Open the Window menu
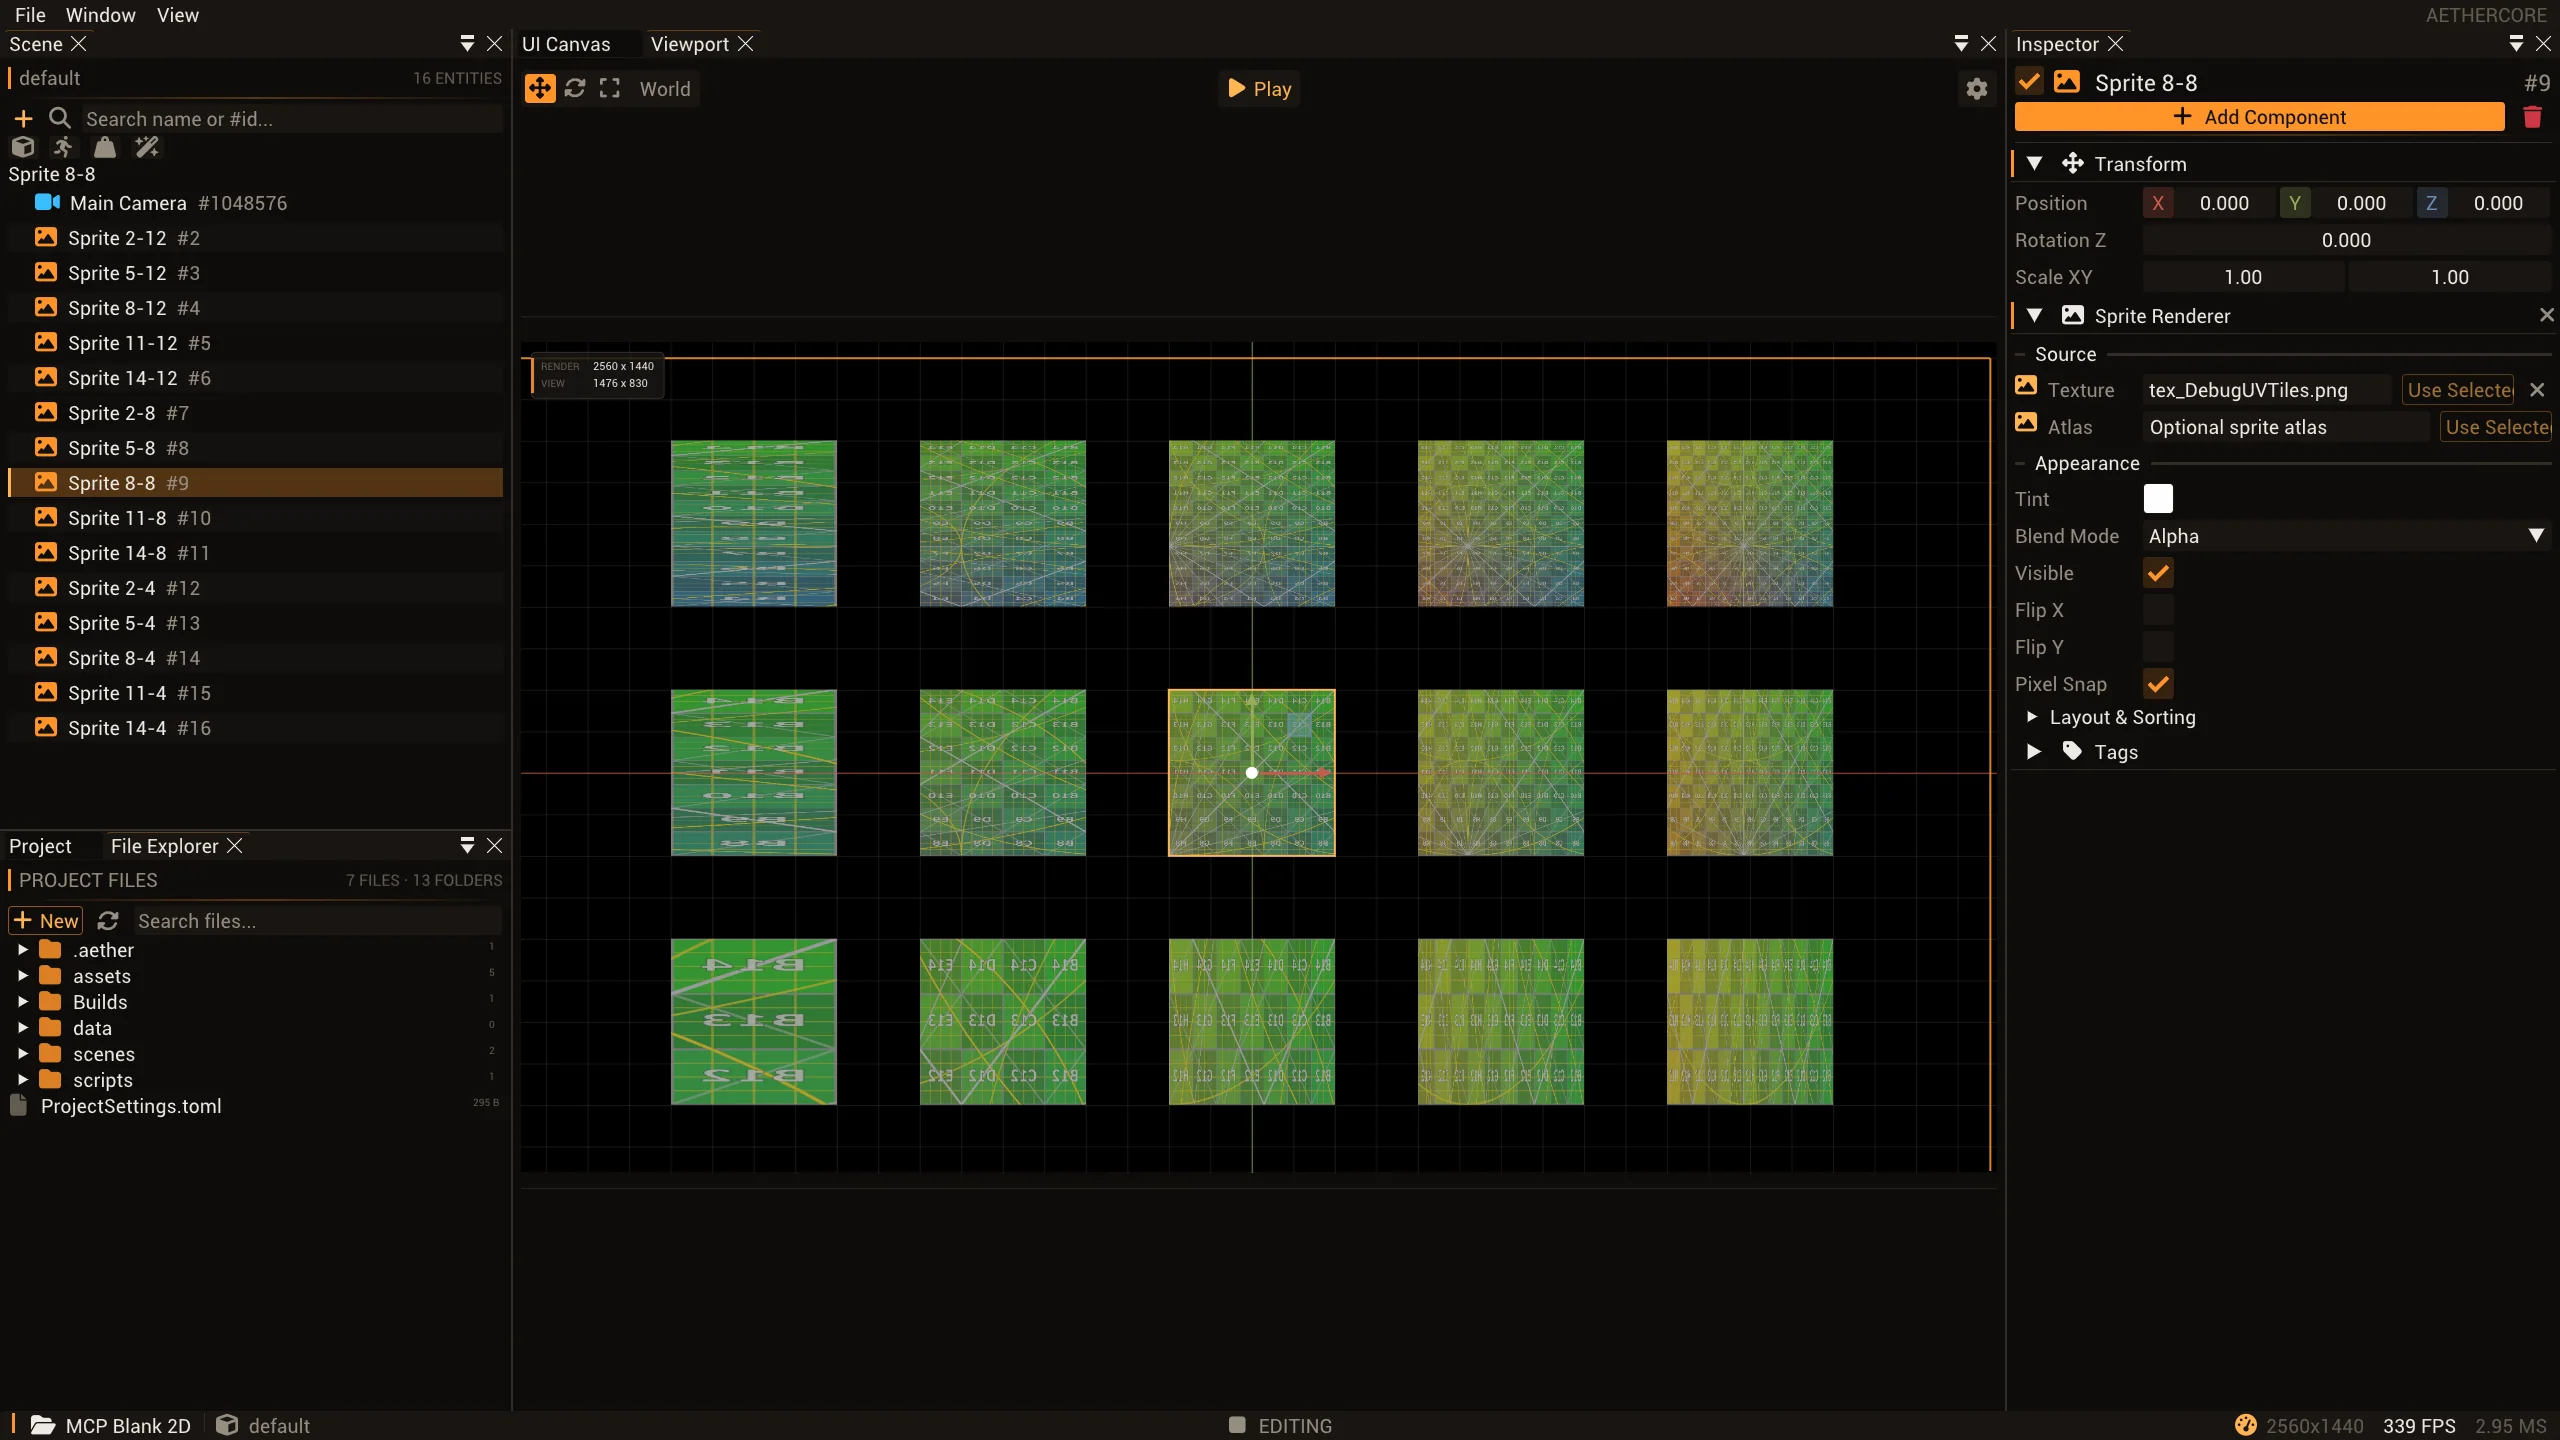Viewport: 2560px width, 1440px height. (100, 15)
